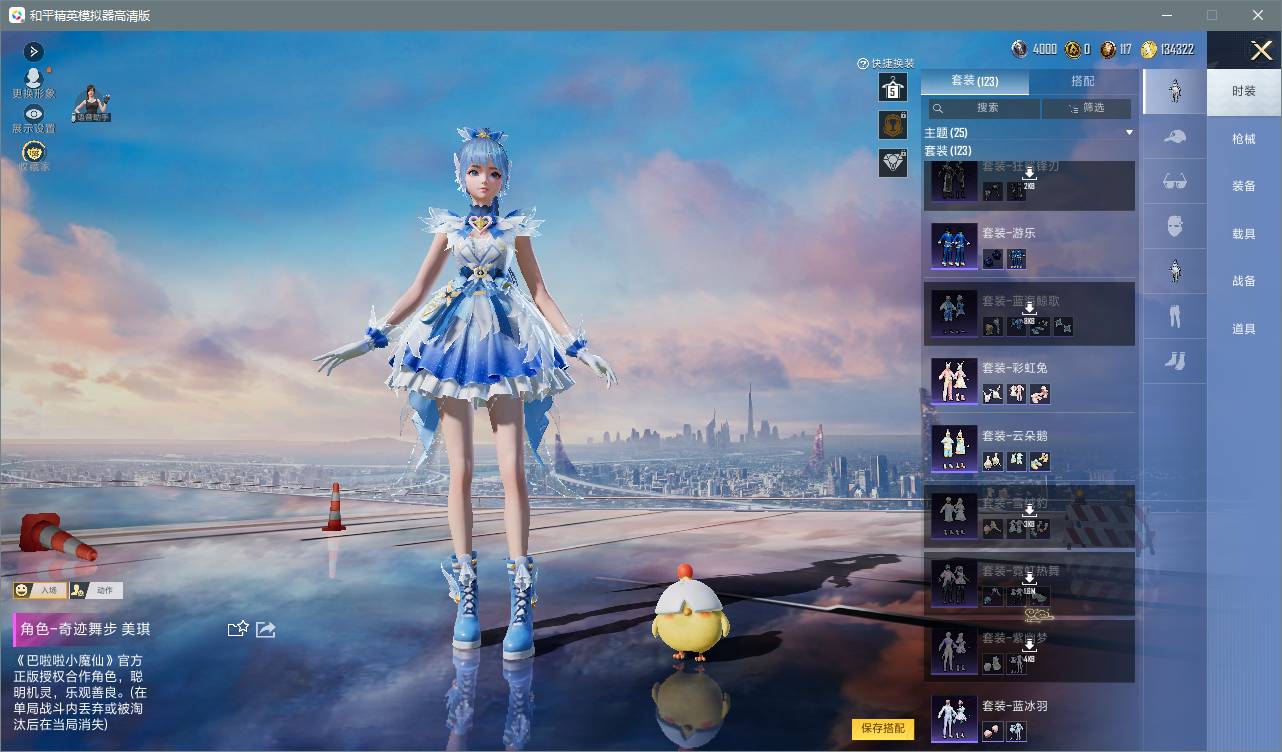This screenshot has height=752, width=1282.
Task: Select the locked gold trophy preset icon
Action: click(x=893, y=125)
